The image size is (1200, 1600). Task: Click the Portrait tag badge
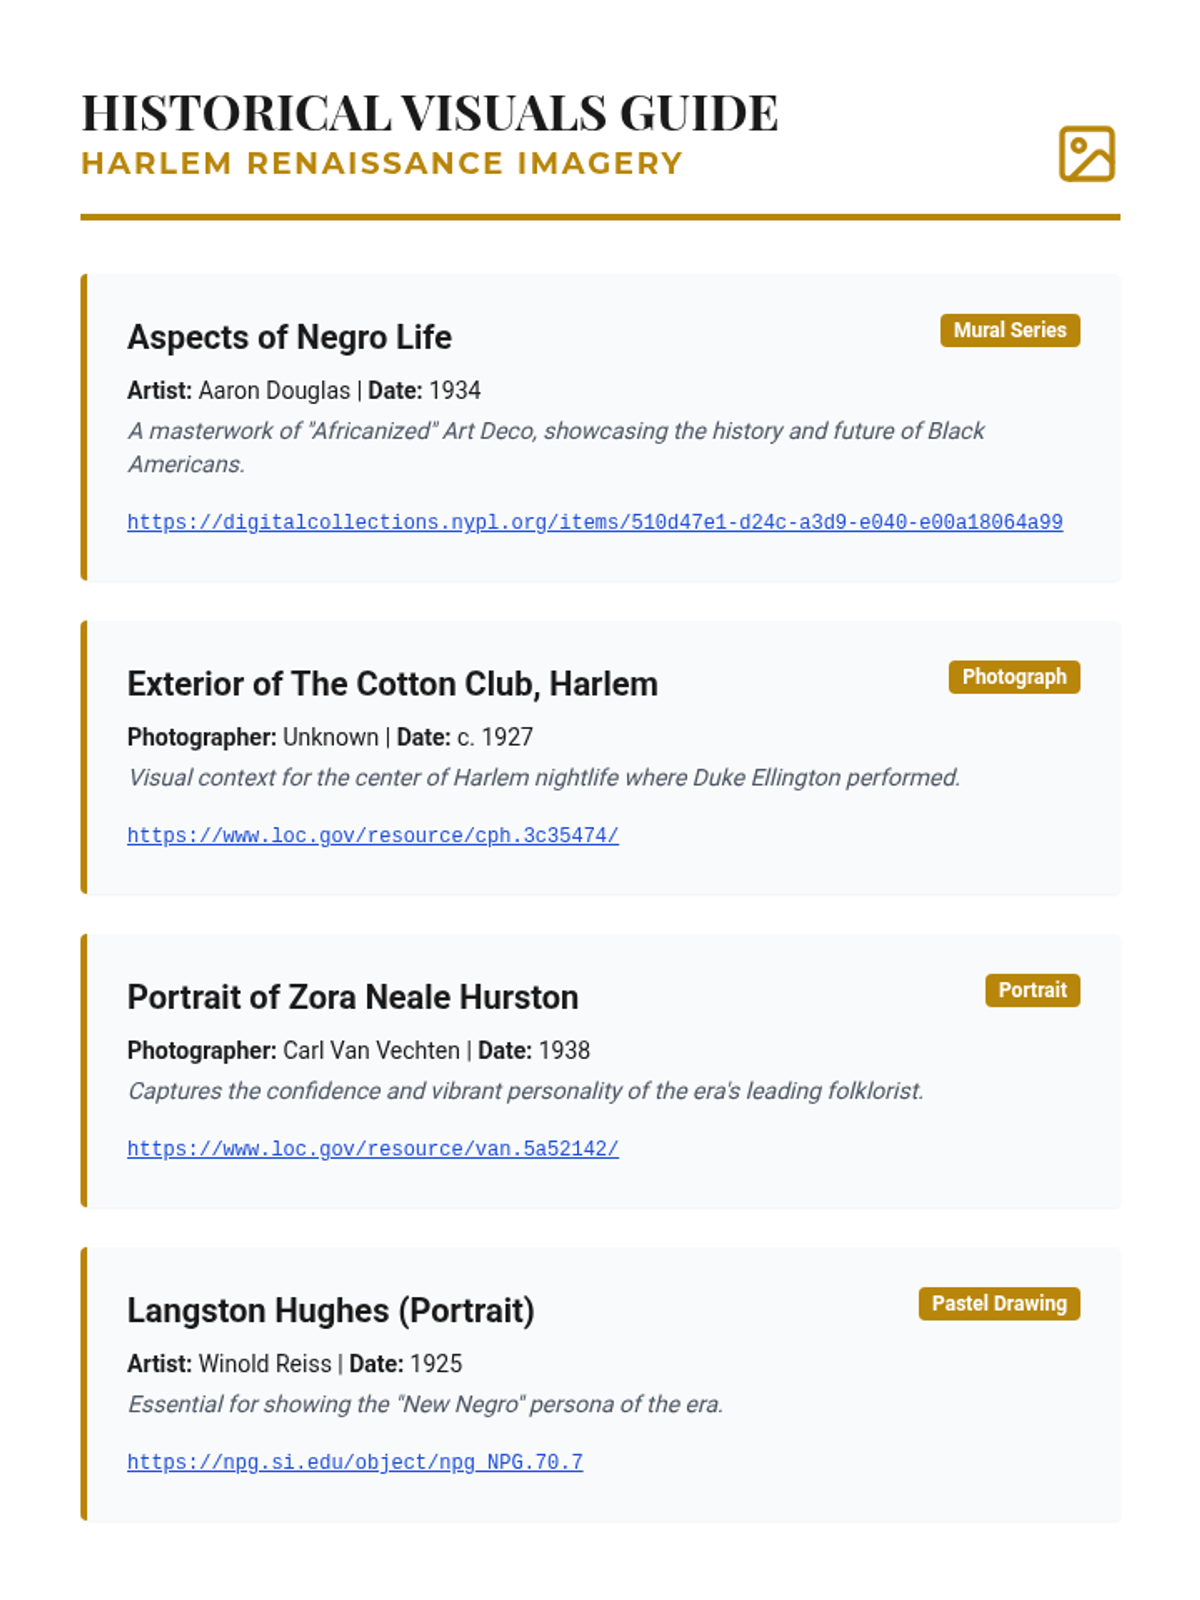1032,990
